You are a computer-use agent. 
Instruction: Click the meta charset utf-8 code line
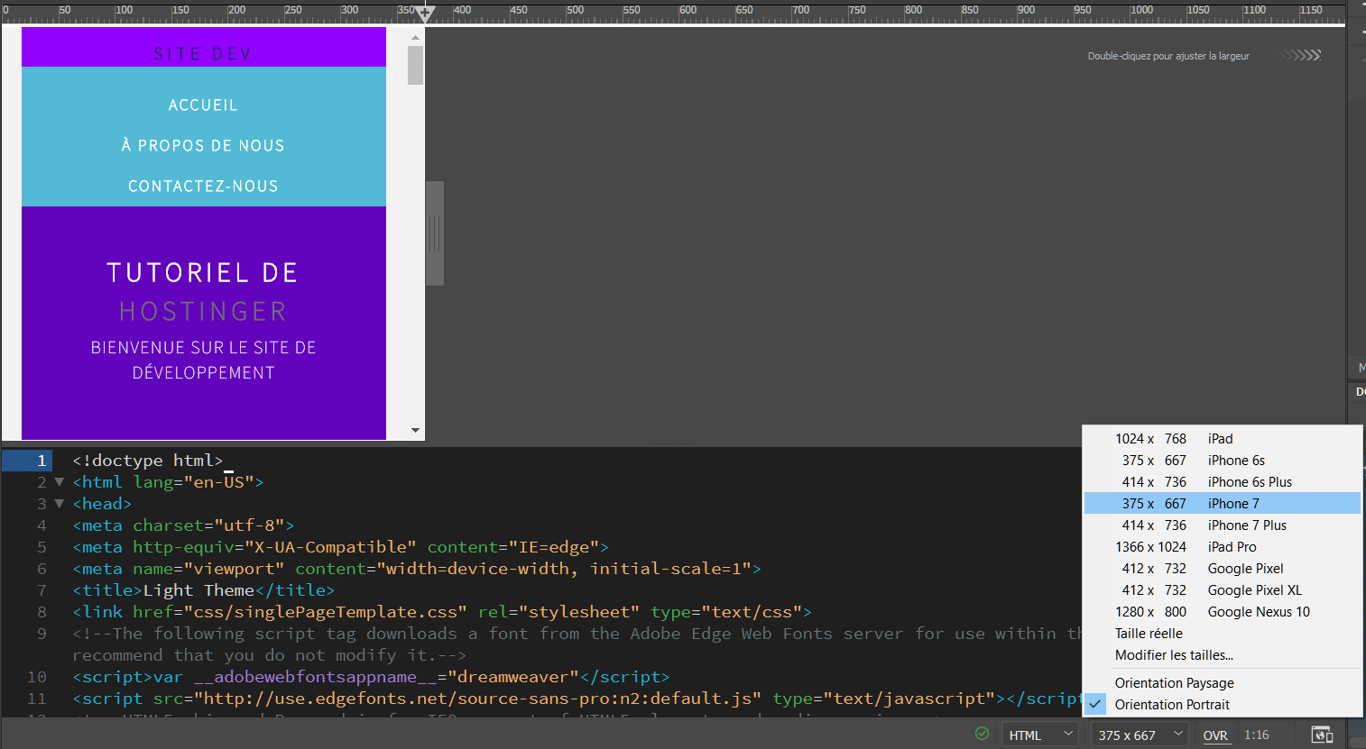pos(183,526)
